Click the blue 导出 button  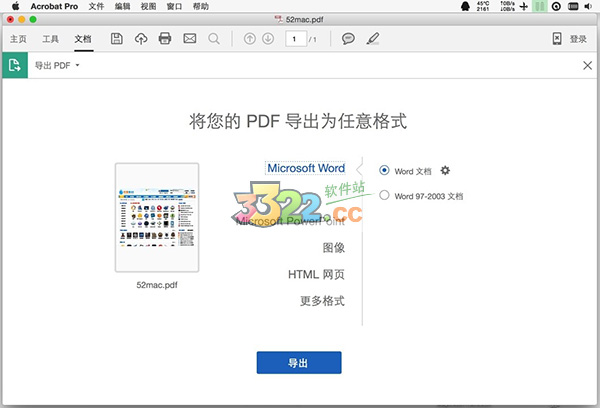click(x=299, y=362)
